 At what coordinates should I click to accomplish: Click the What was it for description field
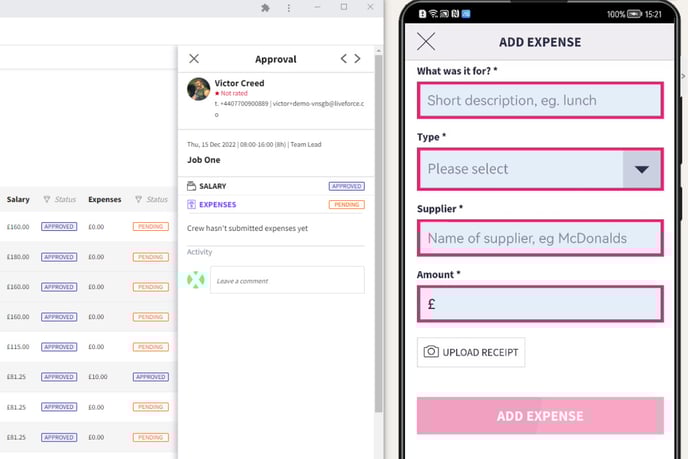[540, 100]
